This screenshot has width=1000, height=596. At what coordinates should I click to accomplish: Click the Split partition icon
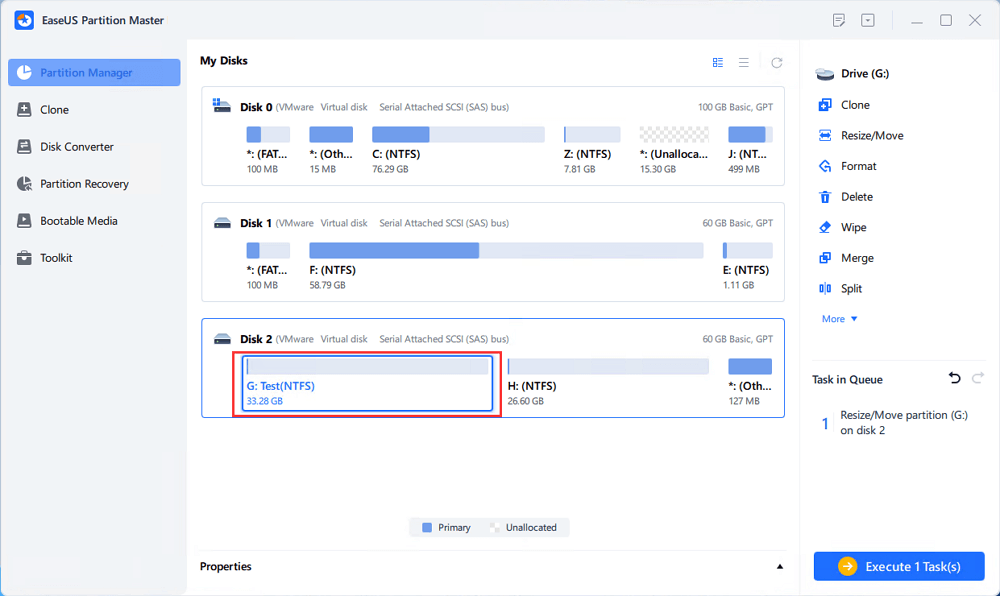tap(825, 289)
